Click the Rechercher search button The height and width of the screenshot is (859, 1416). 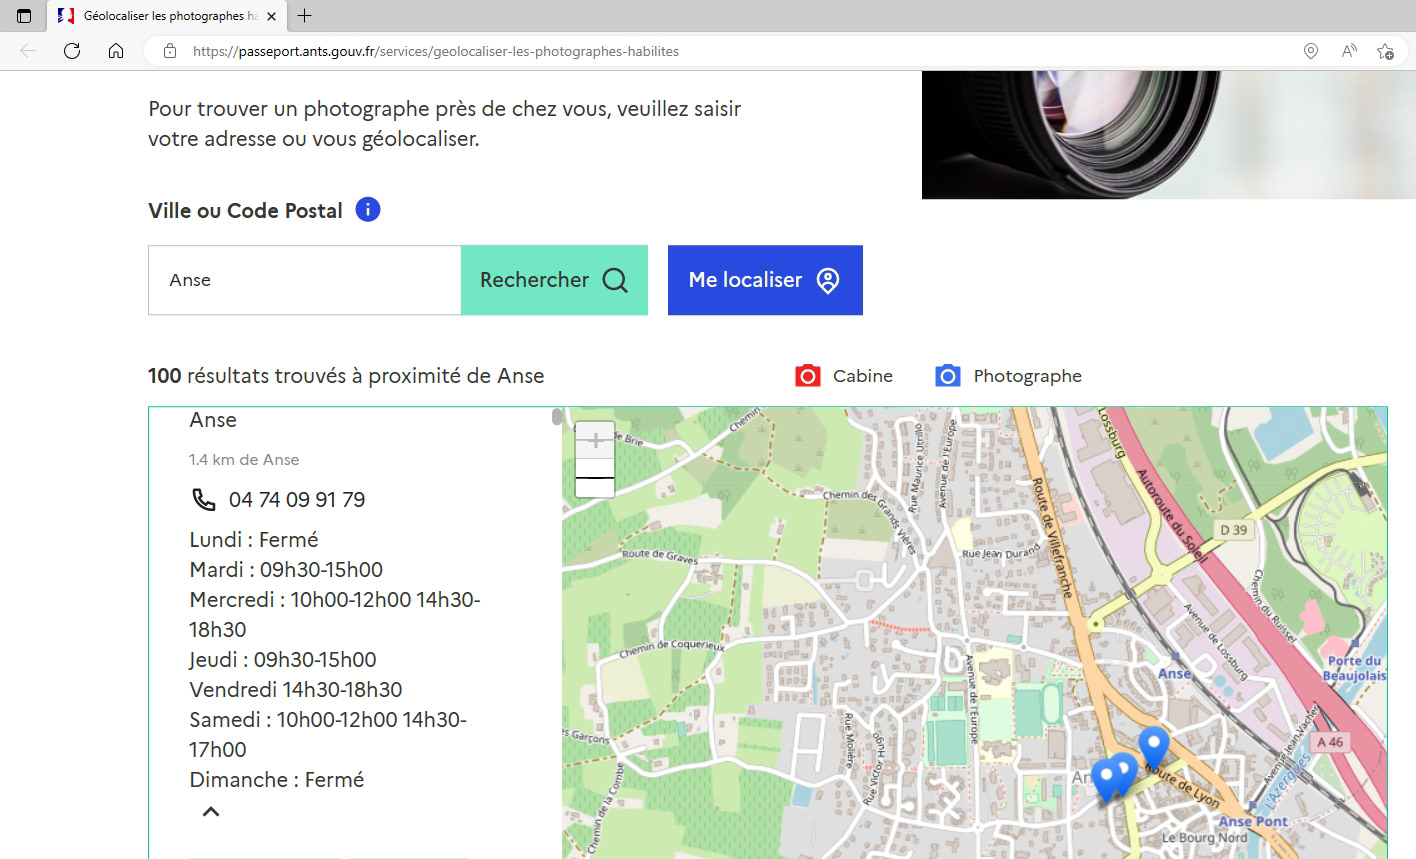tap(554, 280)
